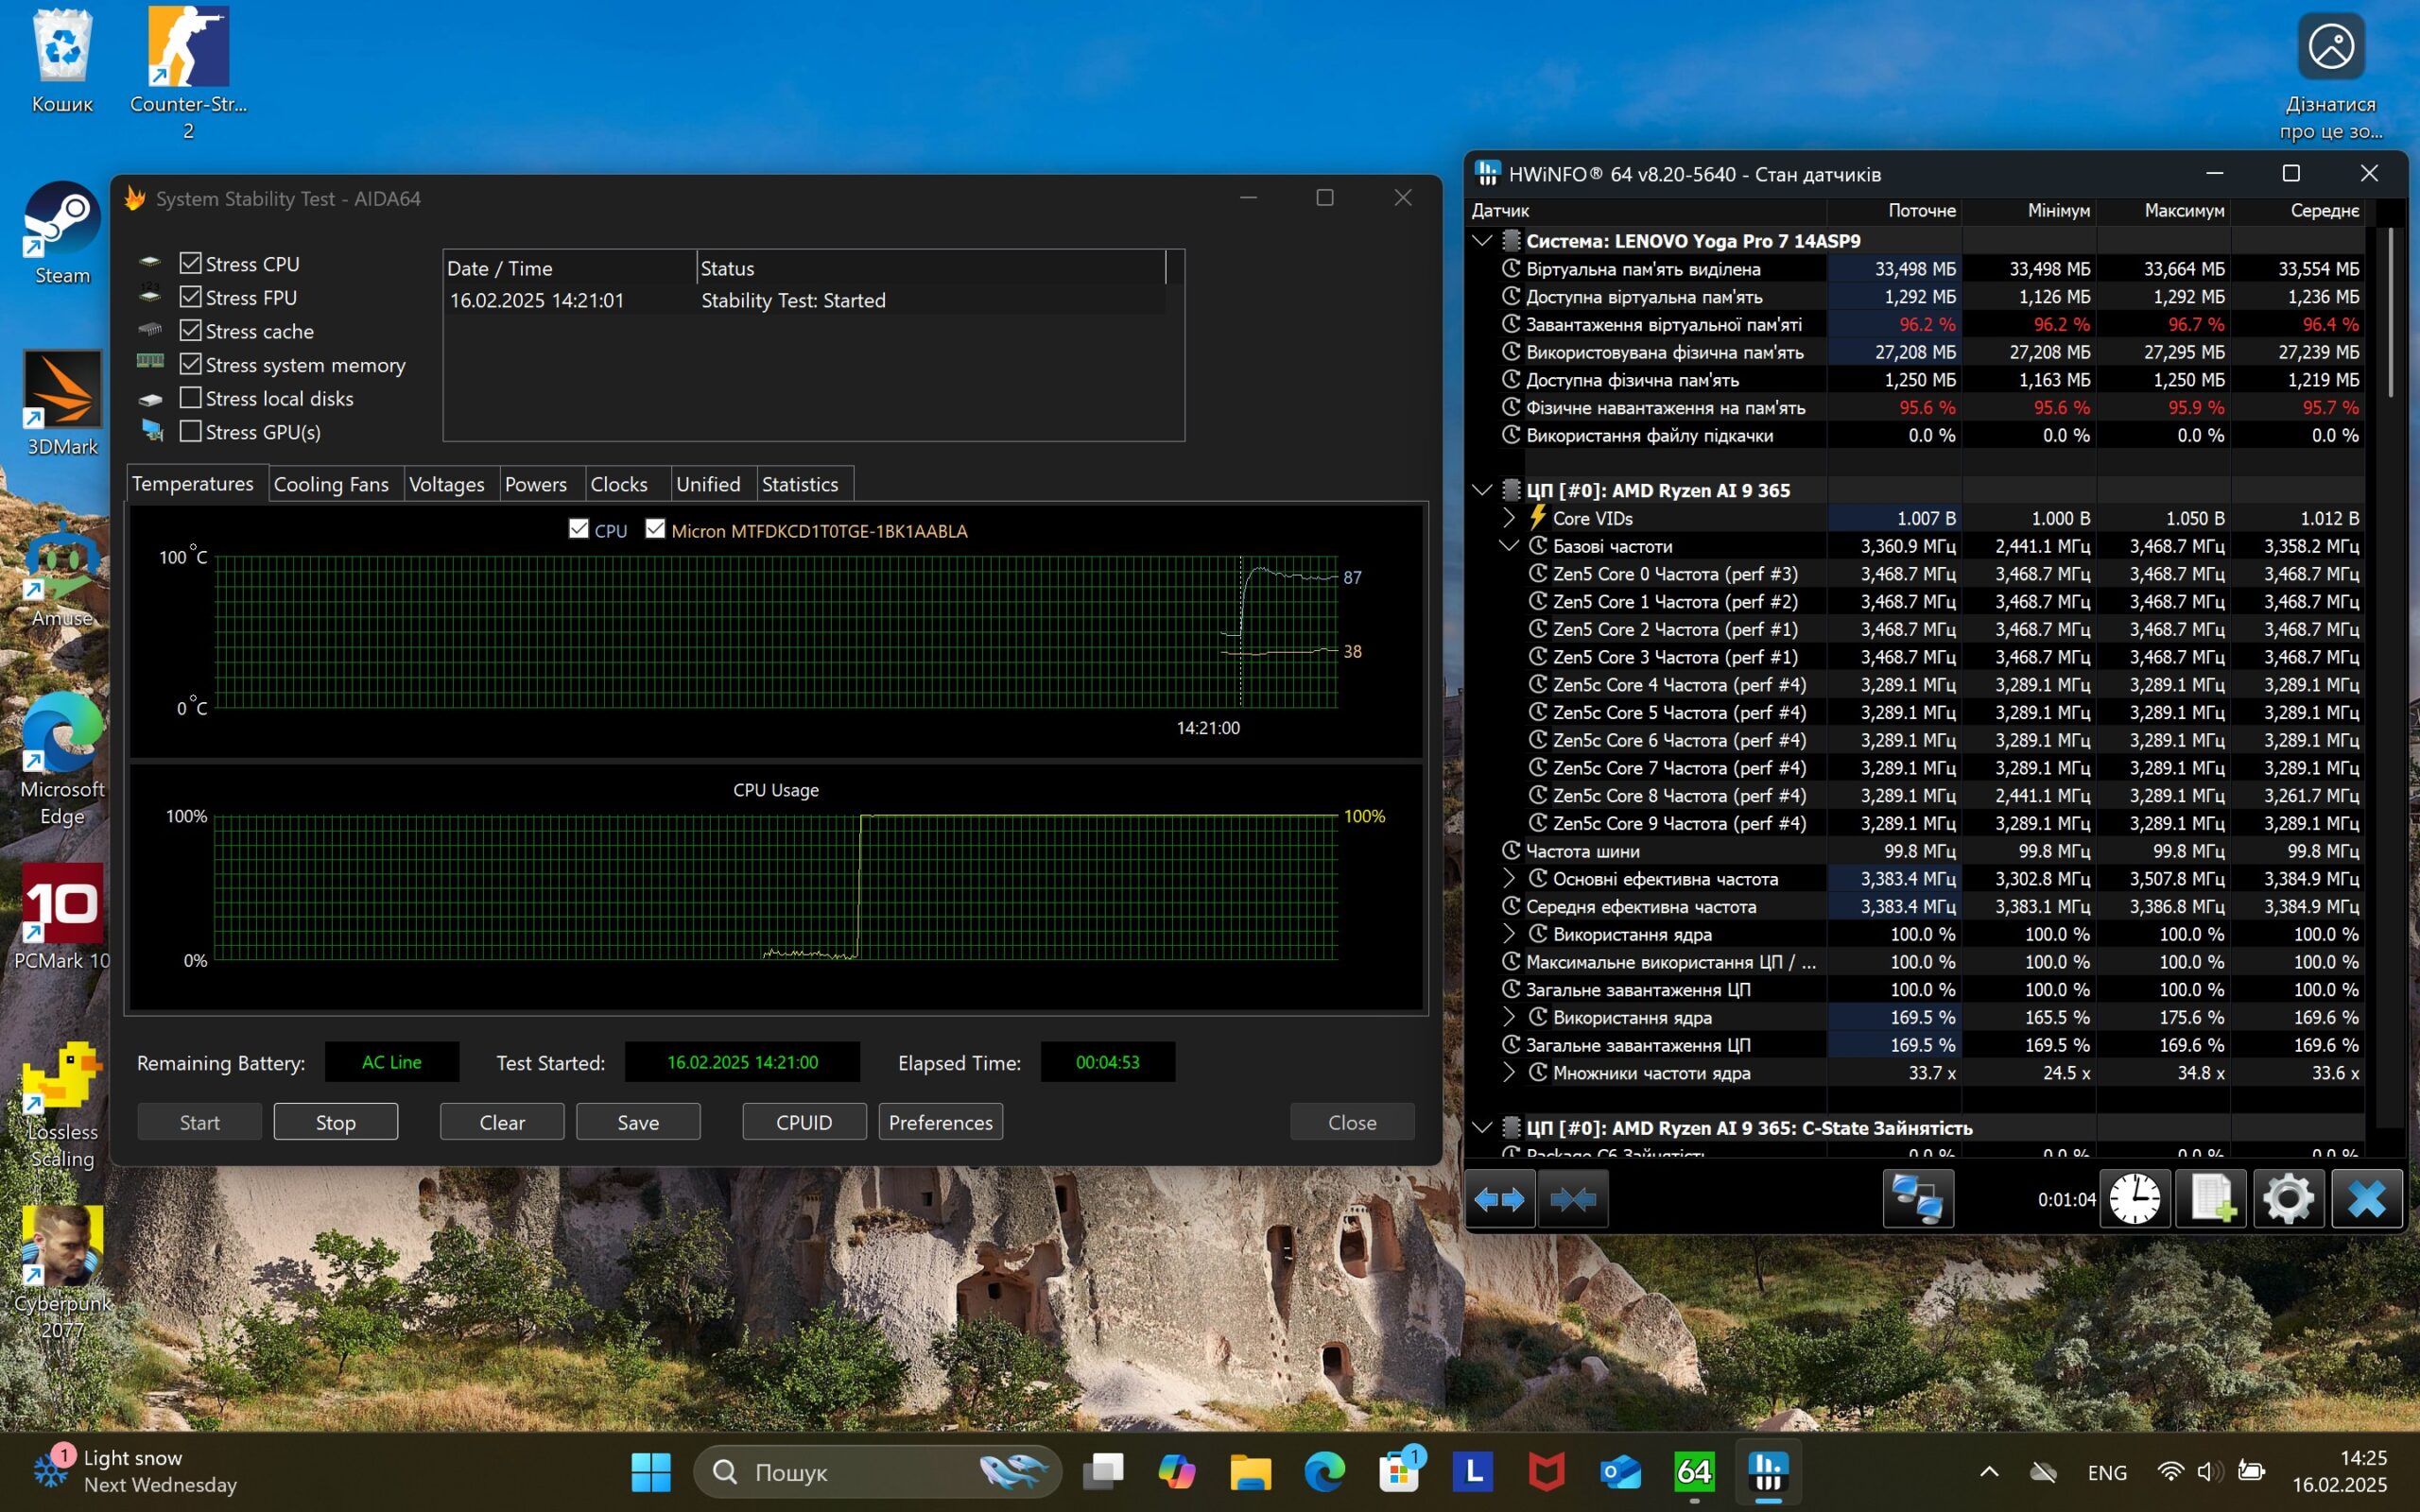Open HWiNFO sensor settings gear
2420x1512 pixels.
(2288, 1198)
